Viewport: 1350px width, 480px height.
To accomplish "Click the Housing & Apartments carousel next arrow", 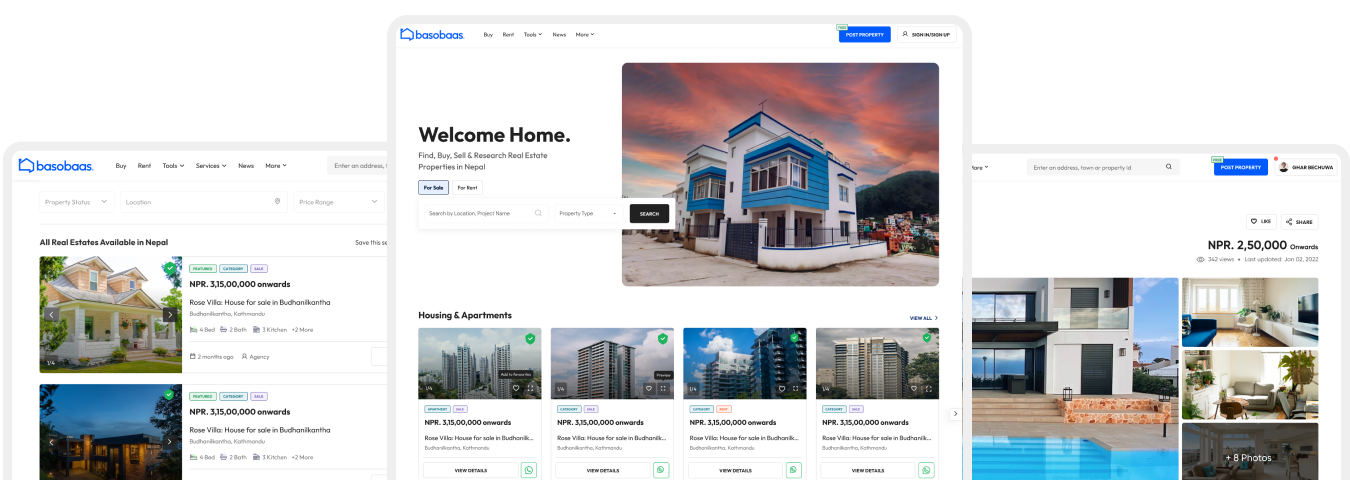I will [x=955, y=413].
